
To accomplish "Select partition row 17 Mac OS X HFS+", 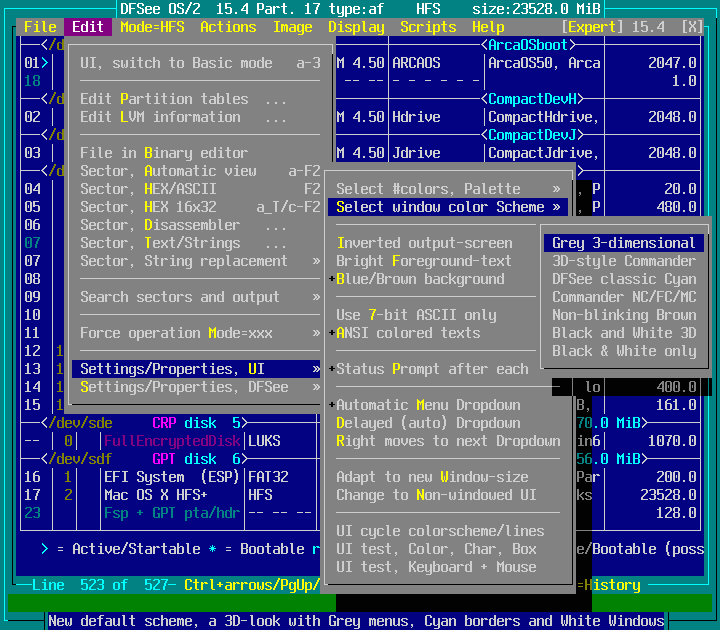I will pyautogui.click(x=170, y=495).
